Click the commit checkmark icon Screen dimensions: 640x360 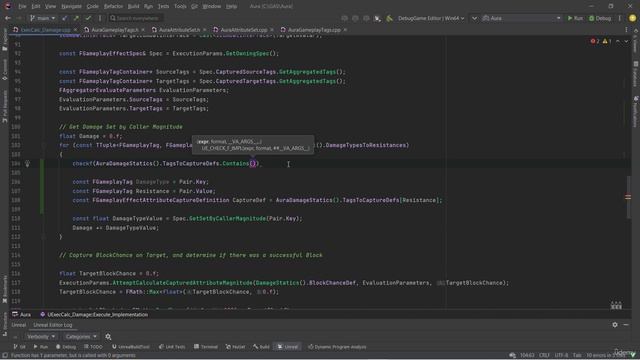[88, 18]
